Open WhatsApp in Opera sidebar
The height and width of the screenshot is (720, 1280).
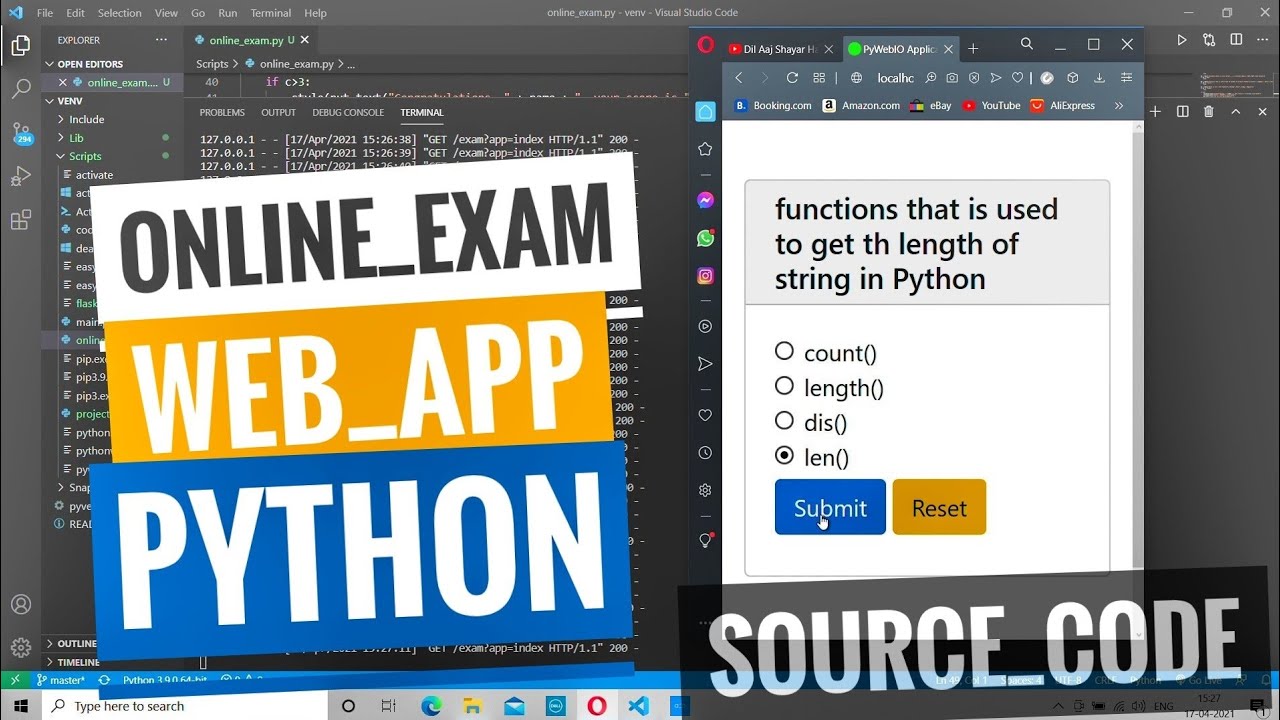[705, 238]
